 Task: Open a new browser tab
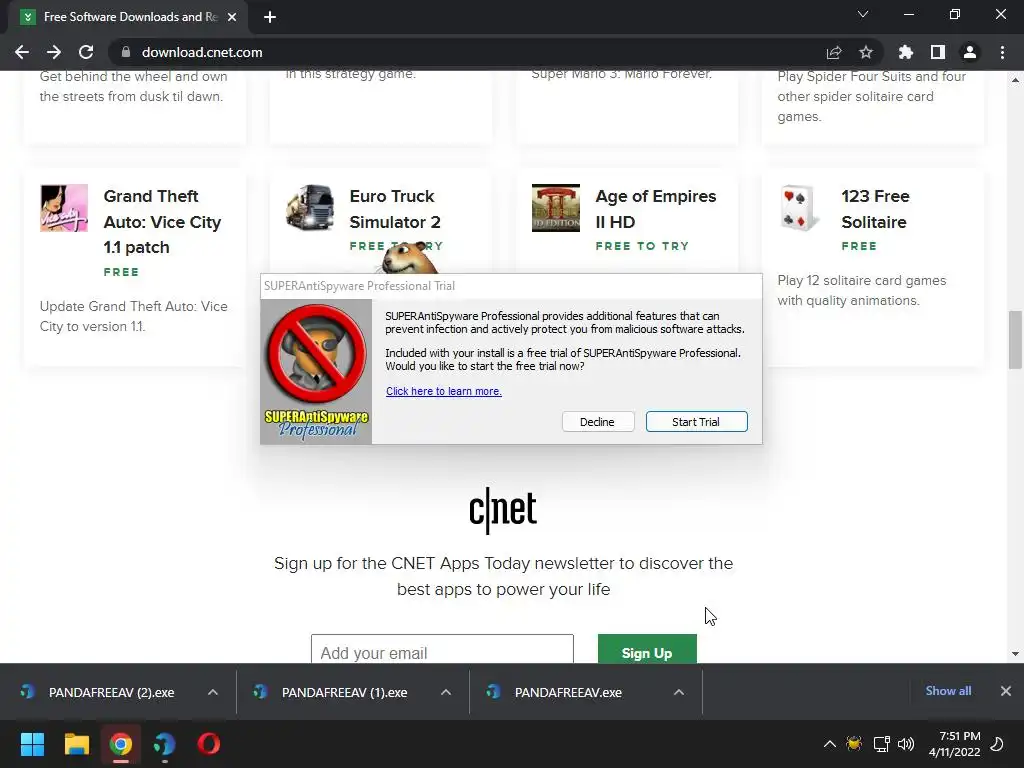pyautogui.click(x=270, y=17)
